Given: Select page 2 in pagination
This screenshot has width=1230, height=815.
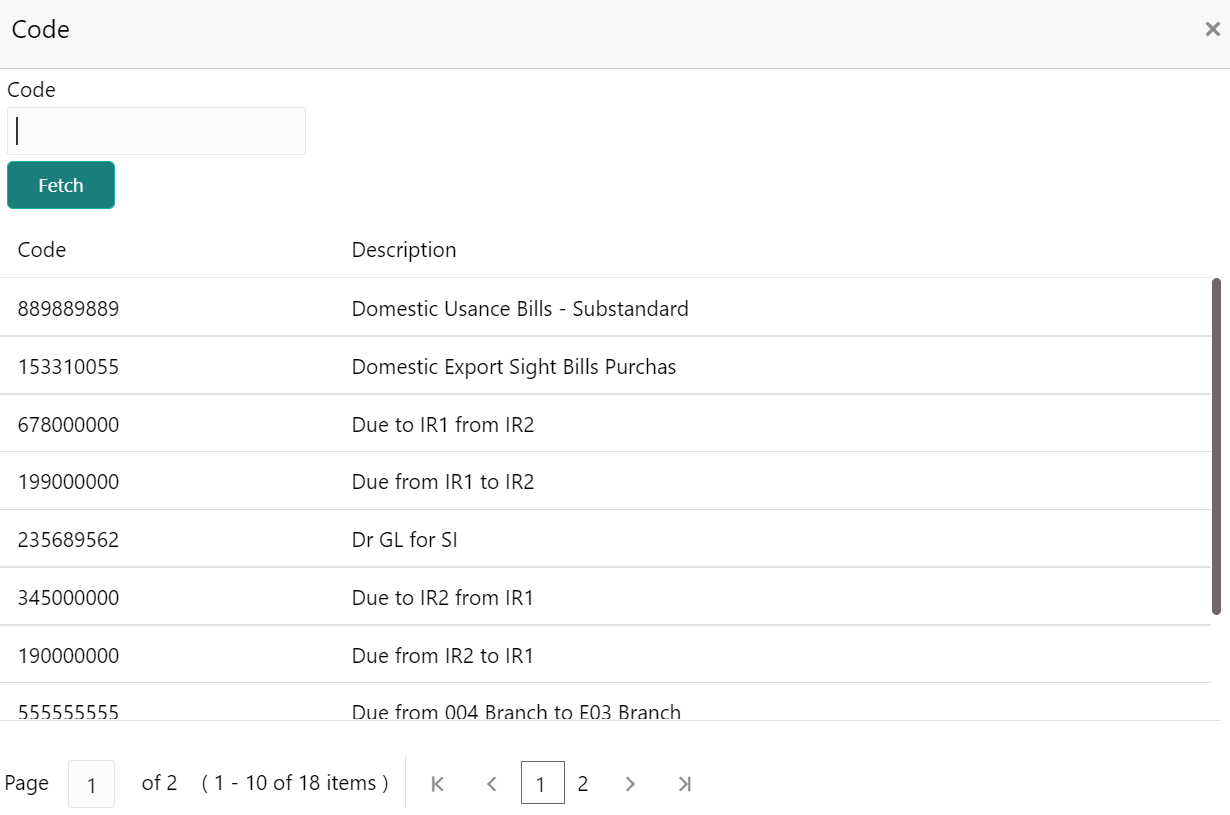Looking at the screenshot, I should [583, 784].
